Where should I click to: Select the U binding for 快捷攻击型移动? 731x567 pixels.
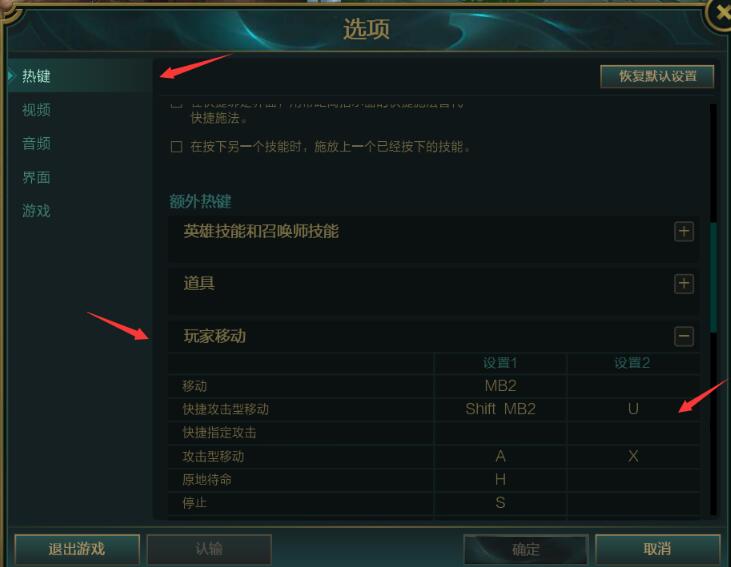pyautogui.click(x=633, y=409)
